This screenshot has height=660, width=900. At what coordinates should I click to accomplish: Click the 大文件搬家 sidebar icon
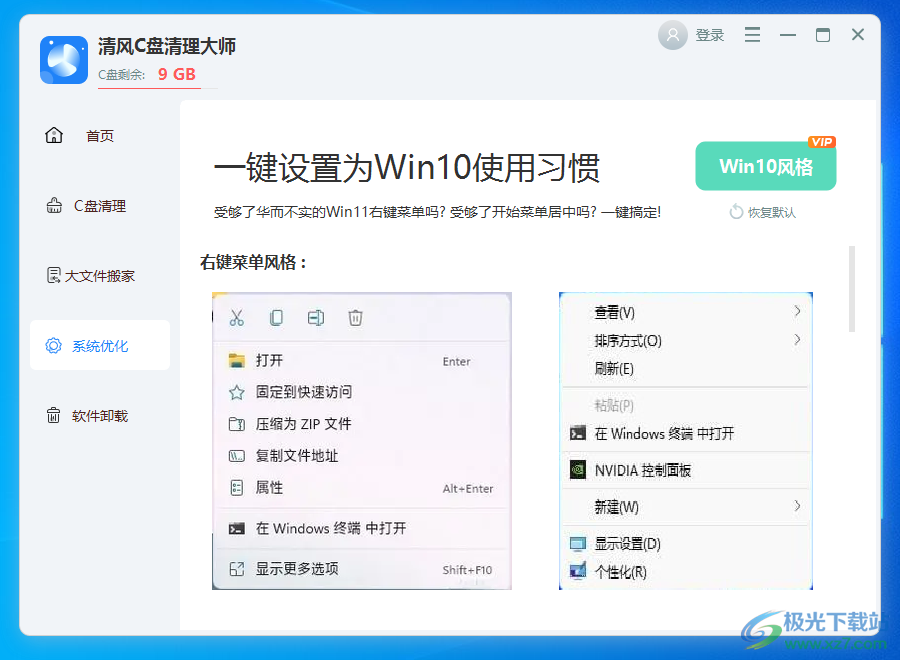pyautogui.click(x=53, y=275)
